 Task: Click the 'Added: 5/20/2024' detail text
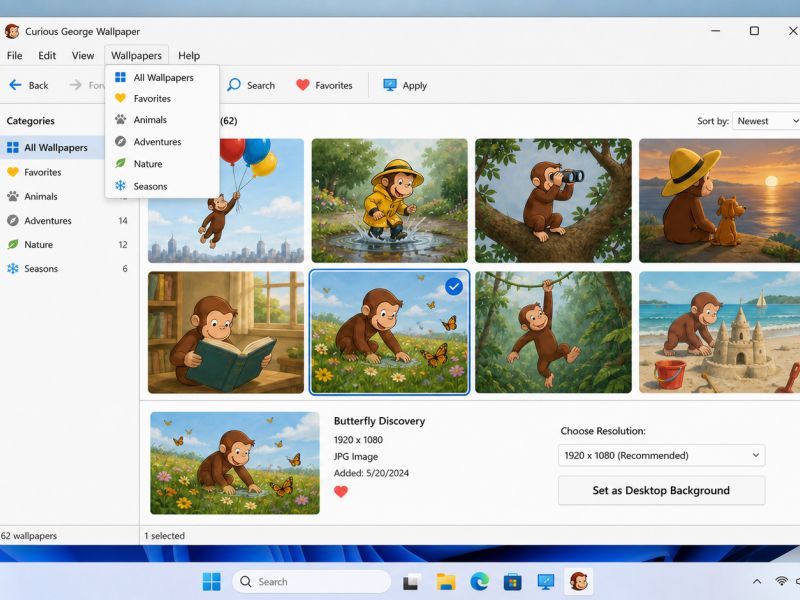click(371, 473)
